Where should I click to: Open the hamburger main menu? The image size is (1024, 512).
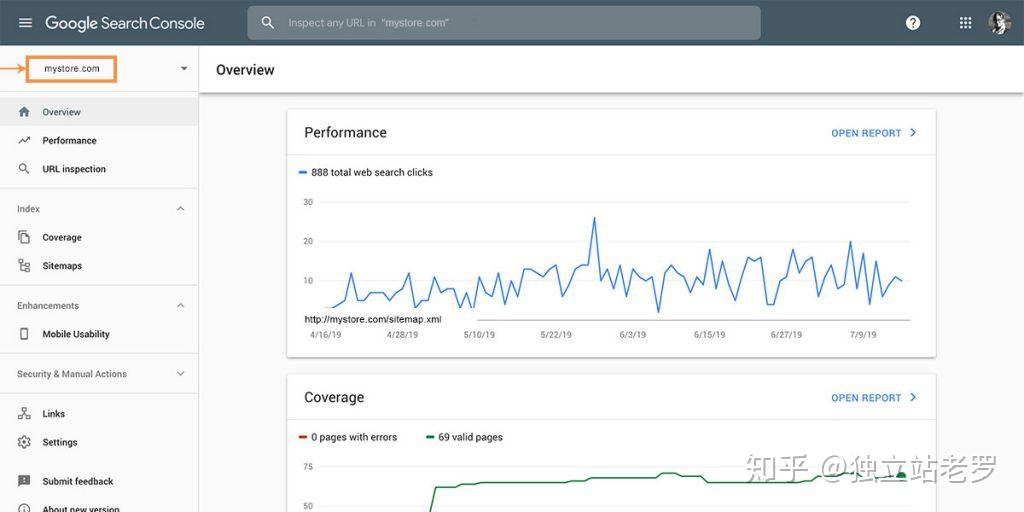25,23
